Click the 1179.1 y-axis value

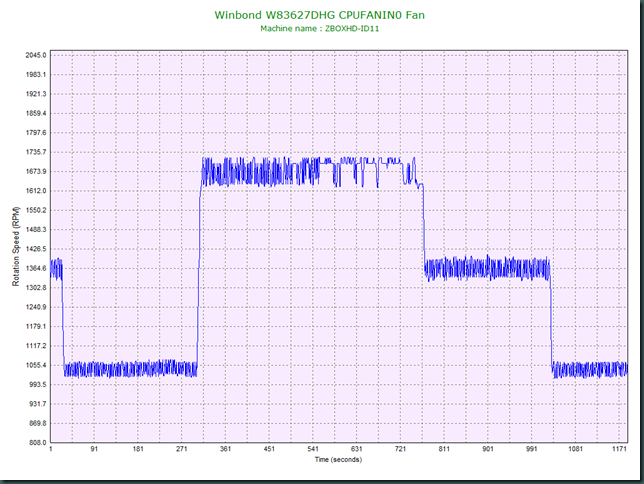point(36,327)
